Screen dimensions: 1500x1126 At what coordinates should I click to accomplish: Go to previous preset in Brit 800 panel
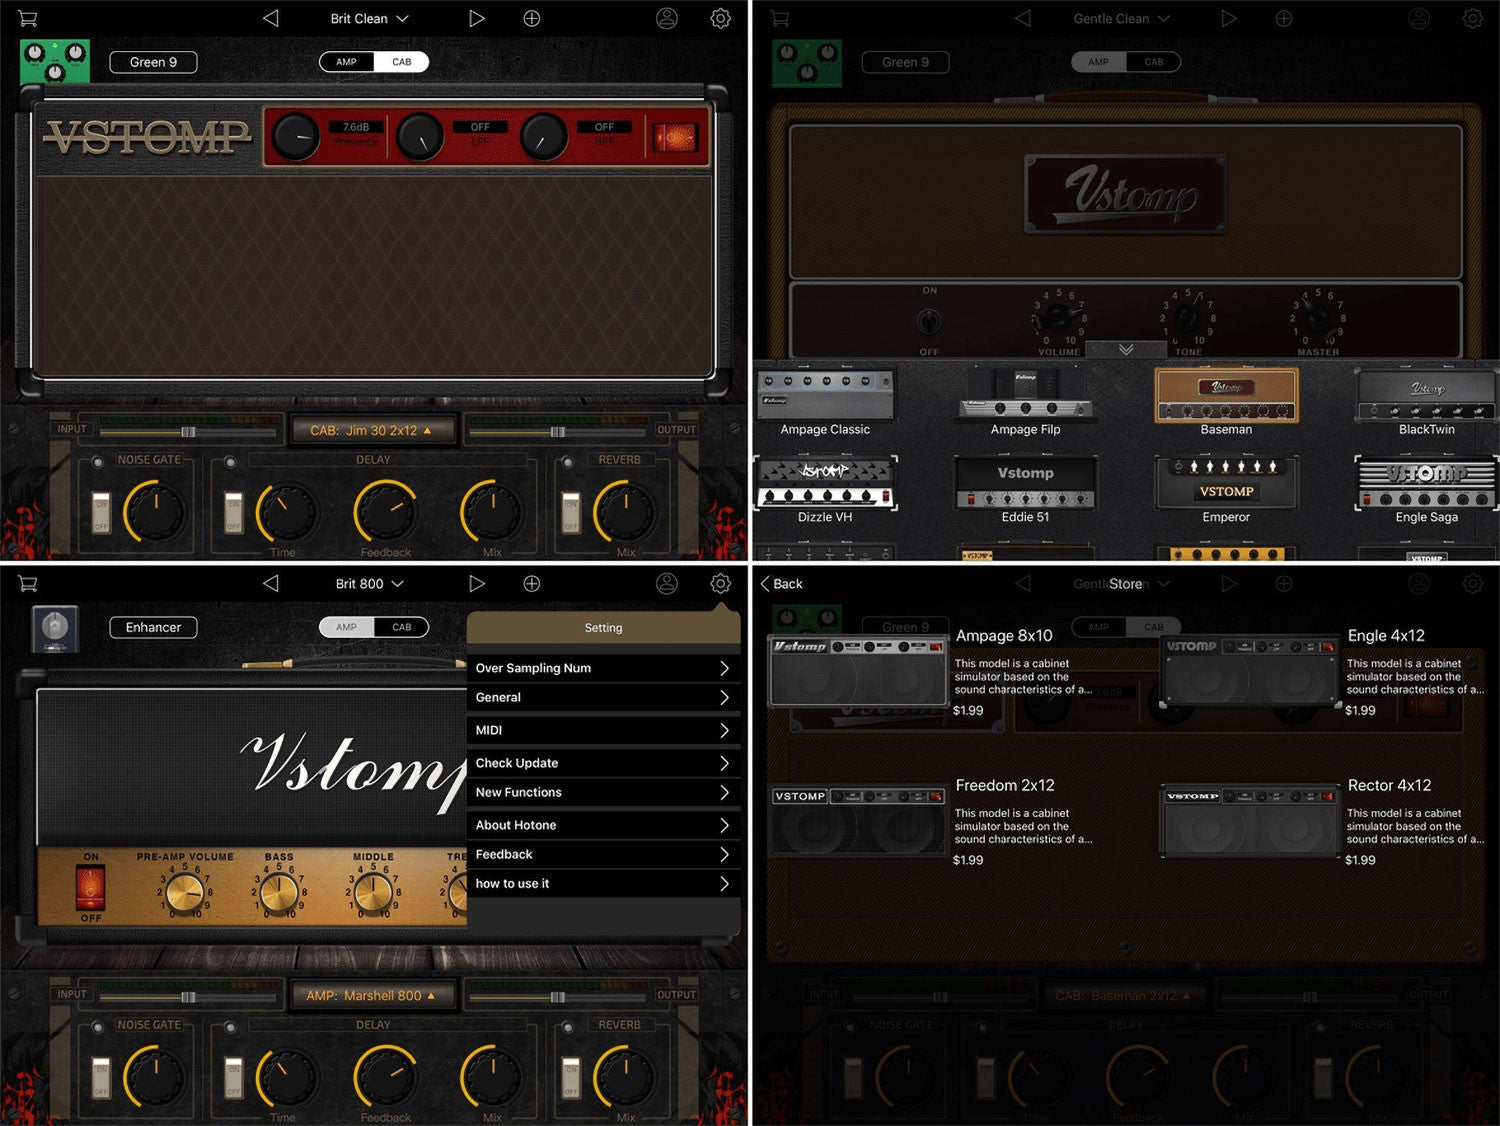click(x=271, y=583)
